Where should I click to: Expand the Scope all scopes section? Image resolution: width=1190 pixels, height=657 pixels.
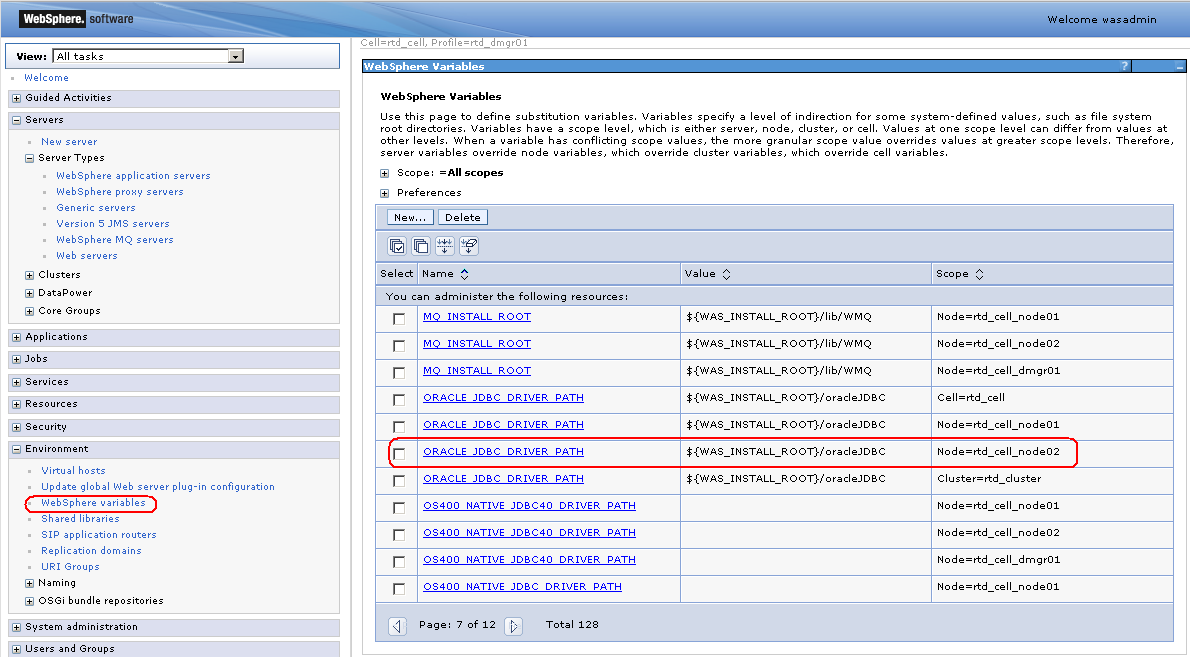click(x=385, y=173)
